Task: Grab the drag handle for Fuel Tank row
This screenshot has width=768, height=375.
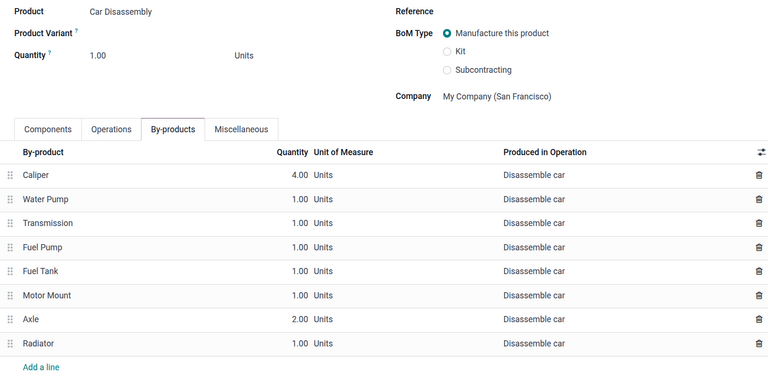Action: pos(10,271)
